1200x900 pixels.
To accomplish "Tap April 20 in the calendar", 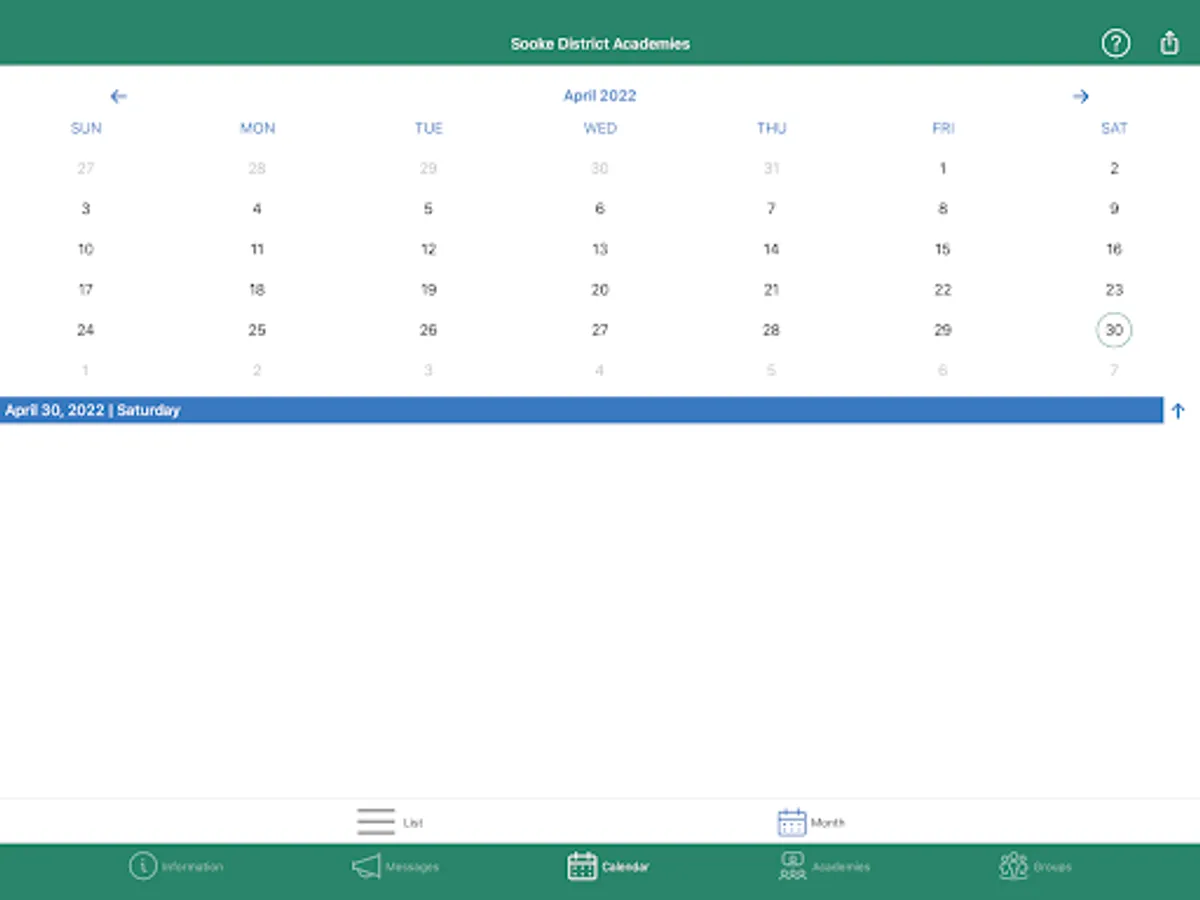I will pos(599,289).
